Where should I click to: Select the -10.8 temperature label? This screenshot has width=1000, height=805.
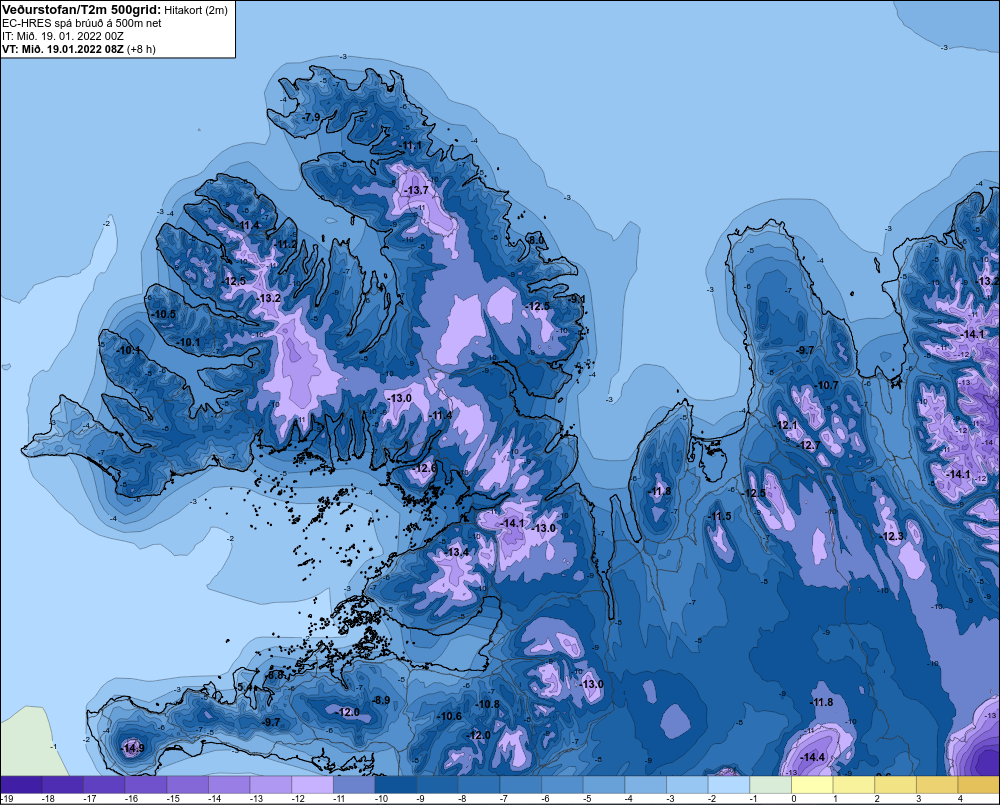(x=488, y=704)
